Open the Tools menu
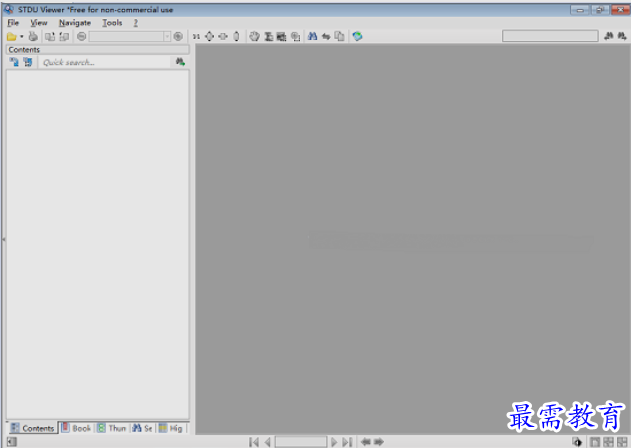The image size is (631, 448). (x=112, y=23)
